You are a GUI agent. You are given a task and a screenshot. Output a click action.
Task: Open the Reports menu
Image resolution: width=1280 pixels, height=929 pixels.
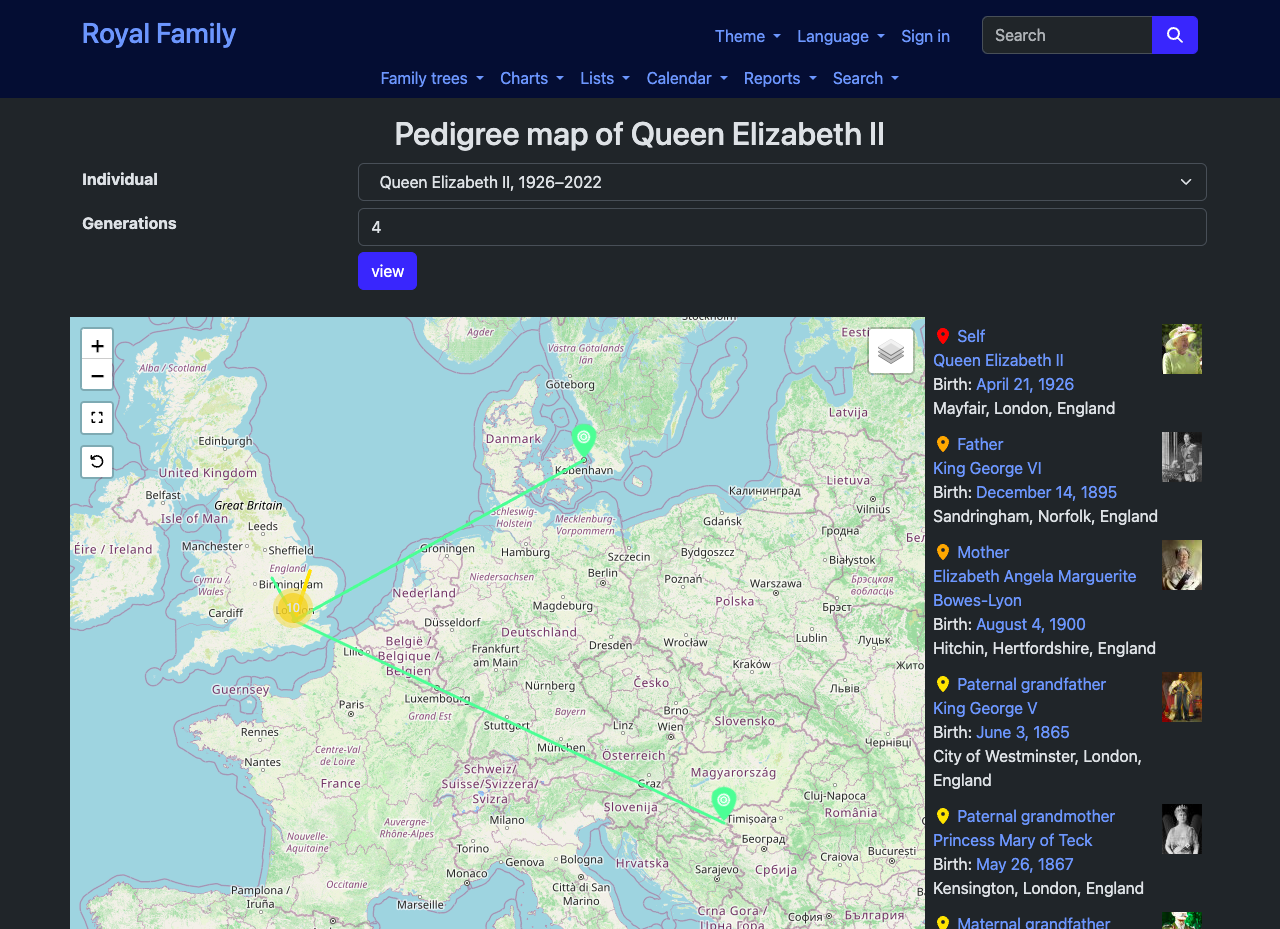[x=780, y=78]
